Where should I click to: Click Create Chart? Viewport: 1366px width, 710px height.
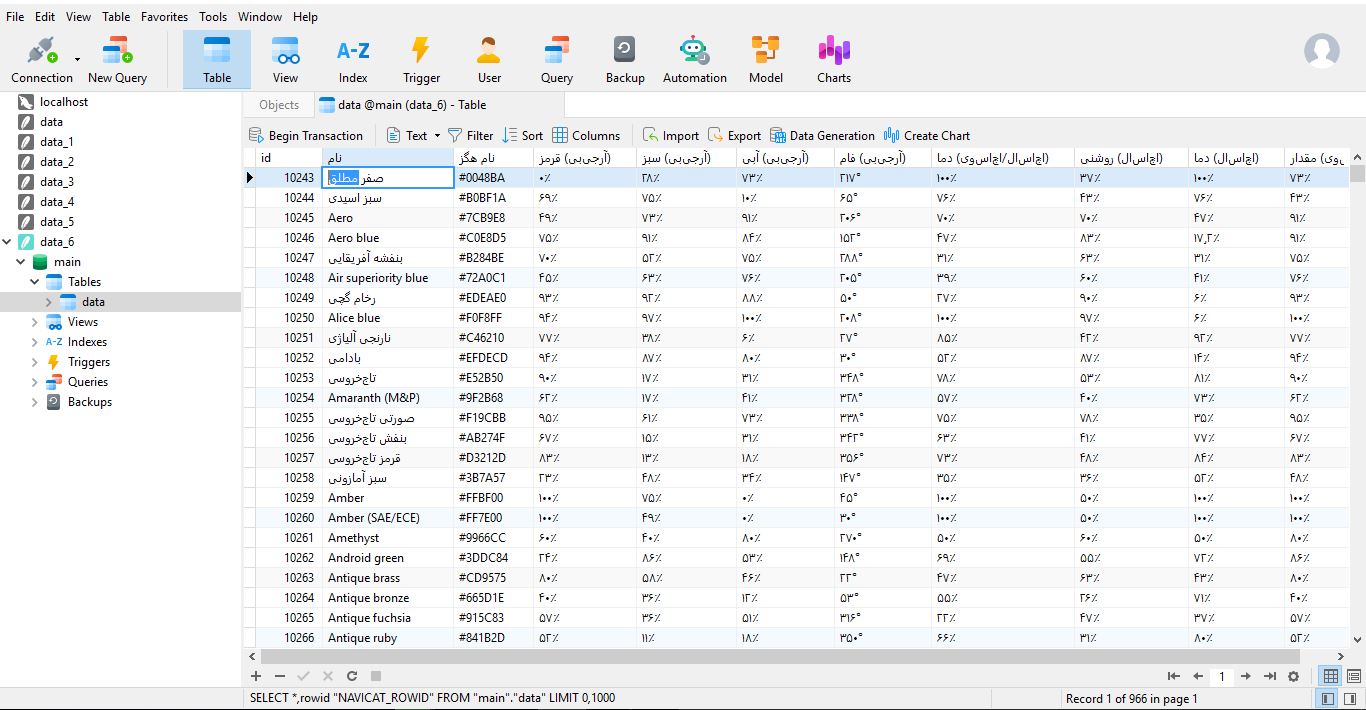point(927,135)
